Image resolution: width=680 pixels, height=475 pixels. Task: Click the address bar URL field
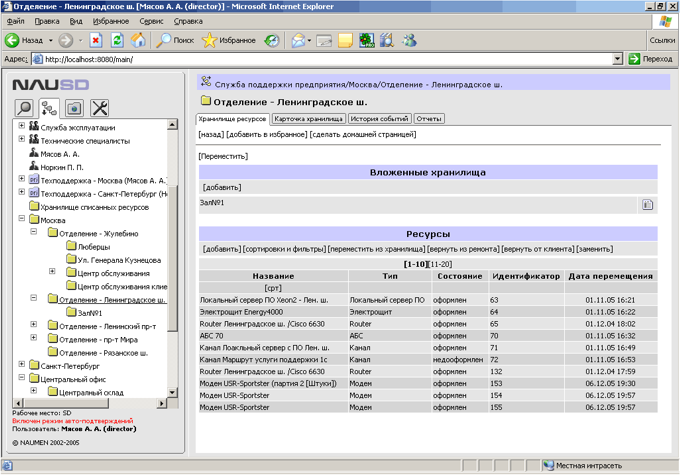[323, 59]
